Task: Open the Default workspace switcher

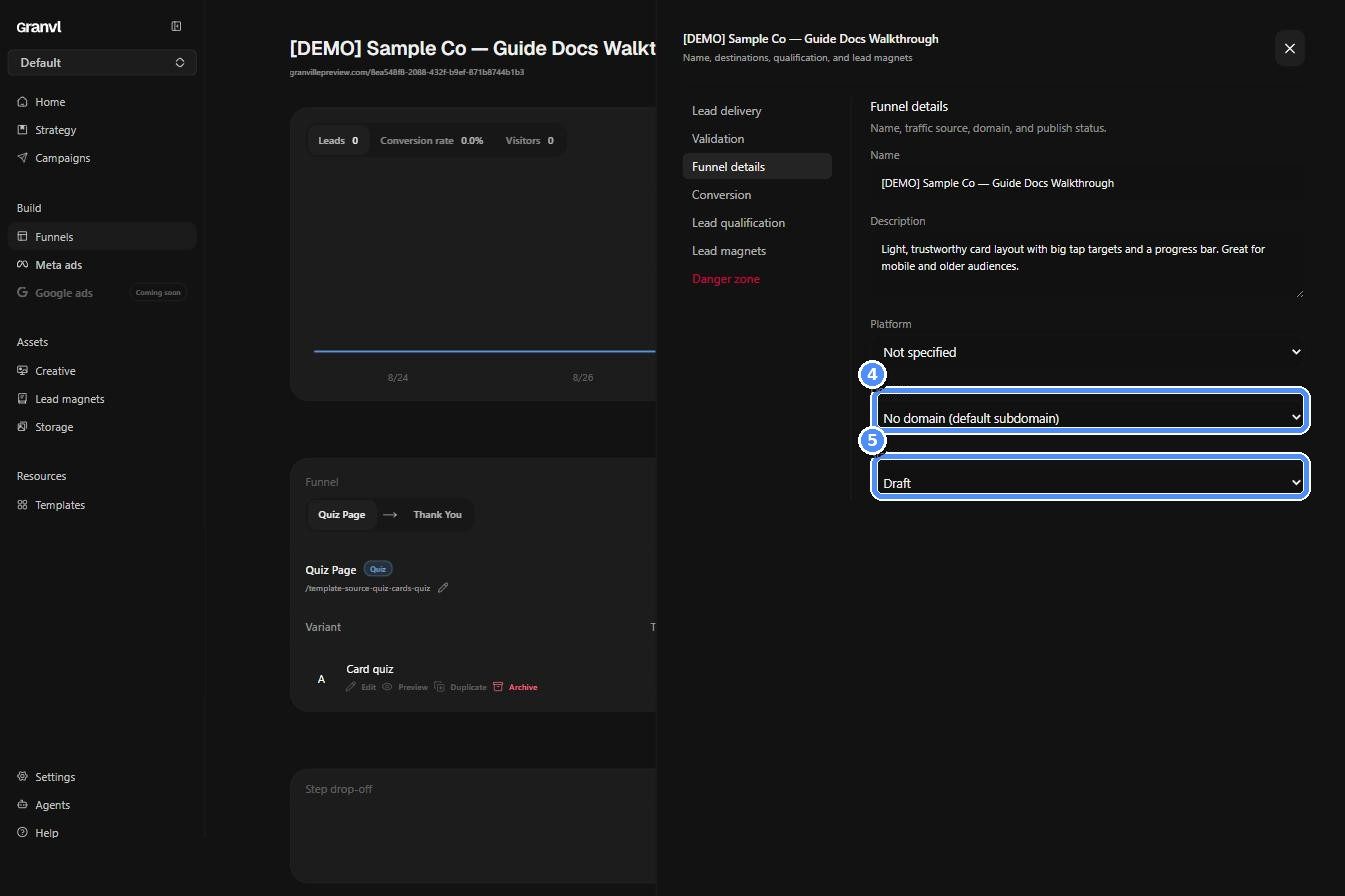Action: [x=102, y=62]
